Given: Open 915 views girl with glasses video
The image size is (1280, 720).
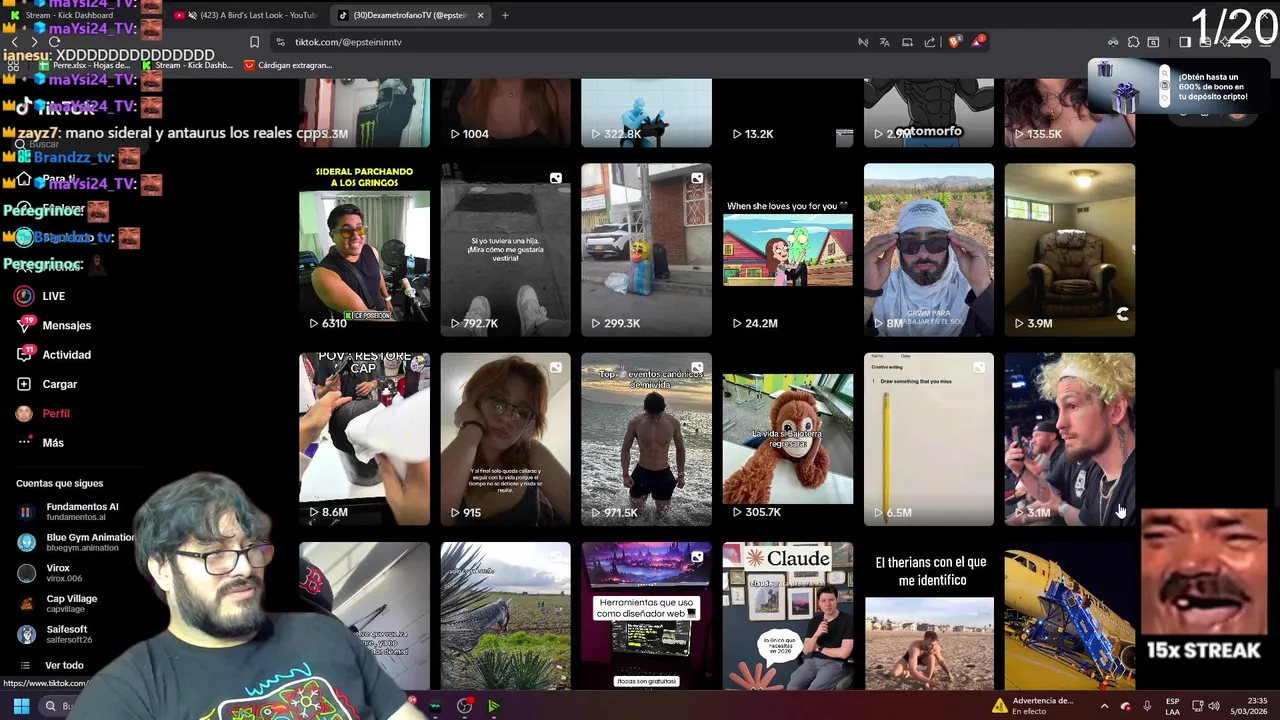Looking at the screenshot, I should 505,439.
